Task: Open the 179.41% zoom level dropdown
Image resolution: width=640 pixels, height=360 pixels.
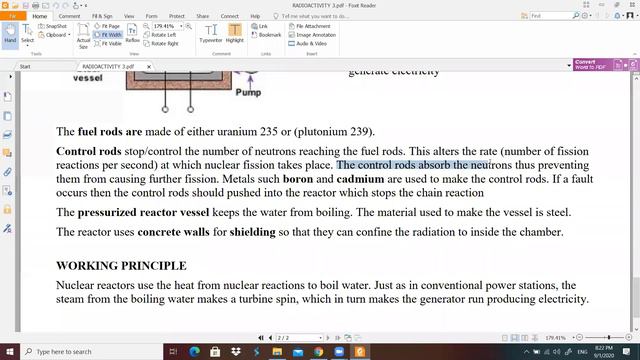Action: 181,26
